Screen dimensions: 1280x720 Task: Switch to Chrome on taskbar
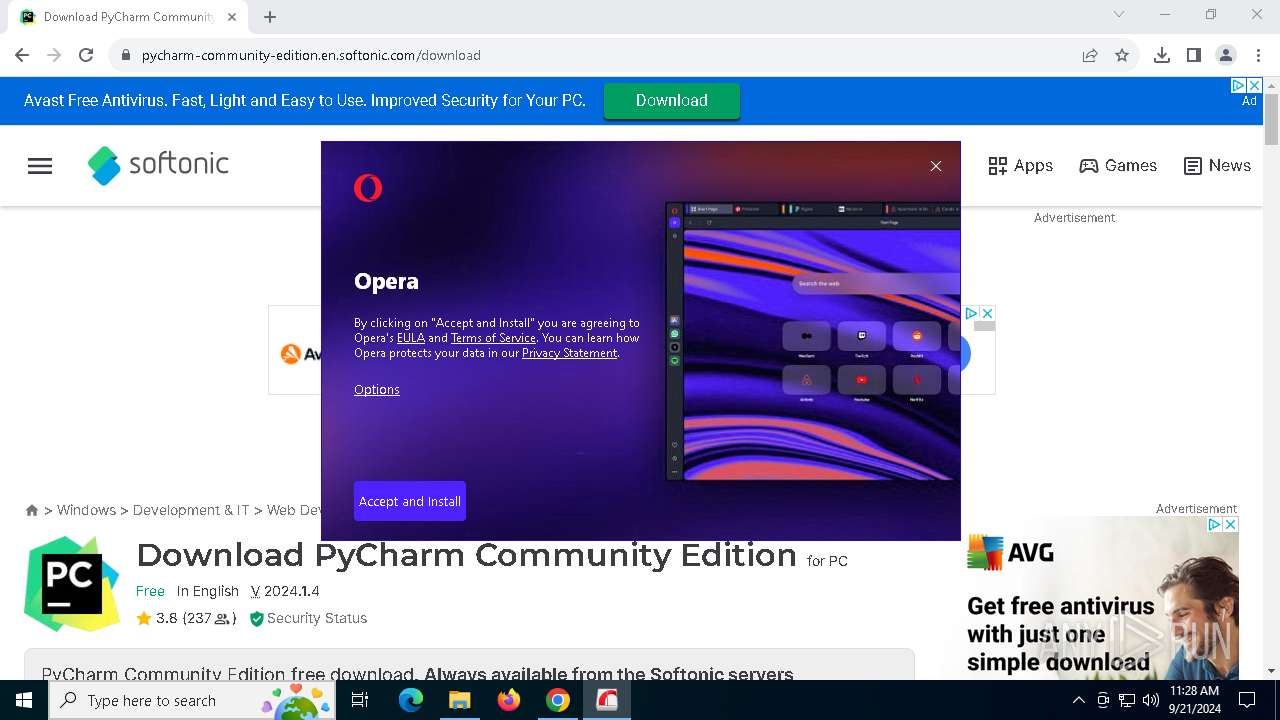[557, 700]
